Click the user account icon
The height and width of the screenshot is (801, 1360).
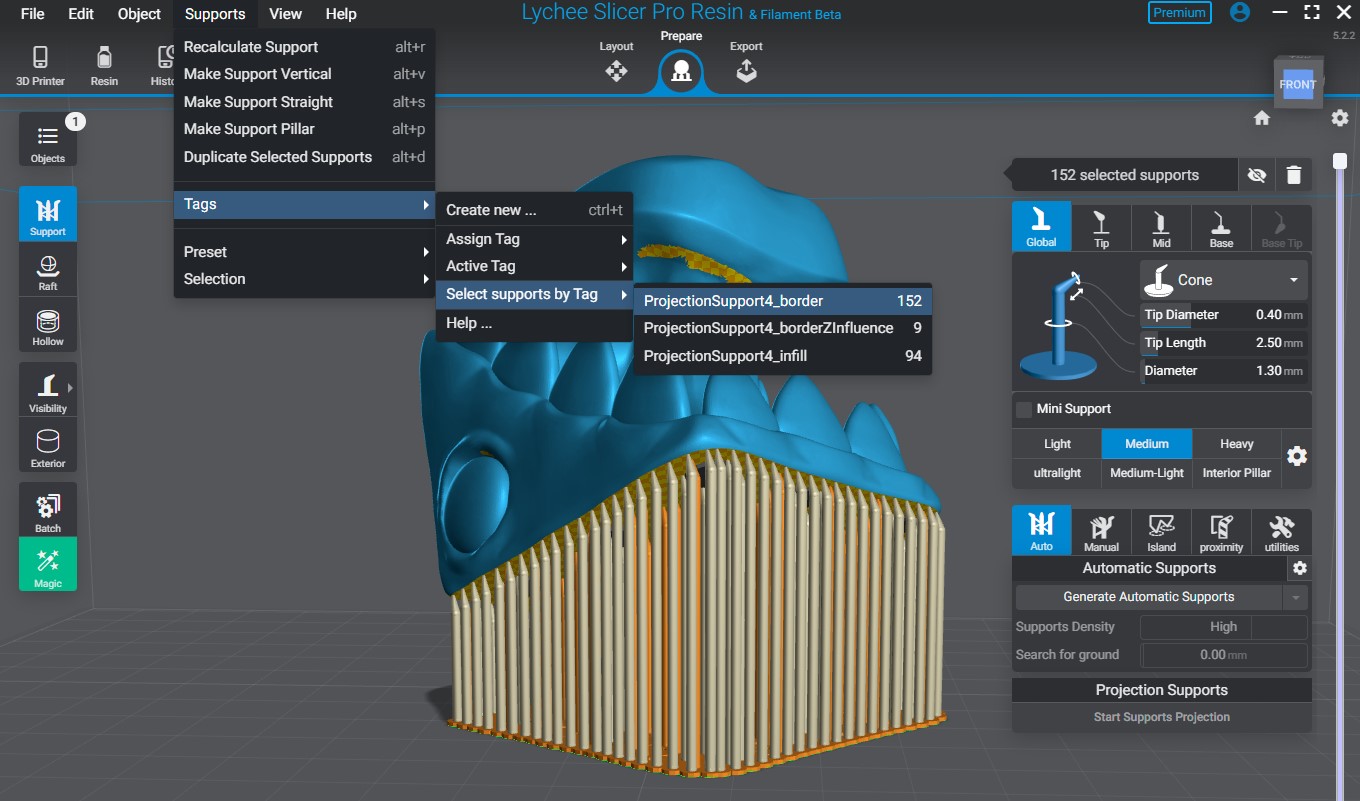coord(1240,13)
